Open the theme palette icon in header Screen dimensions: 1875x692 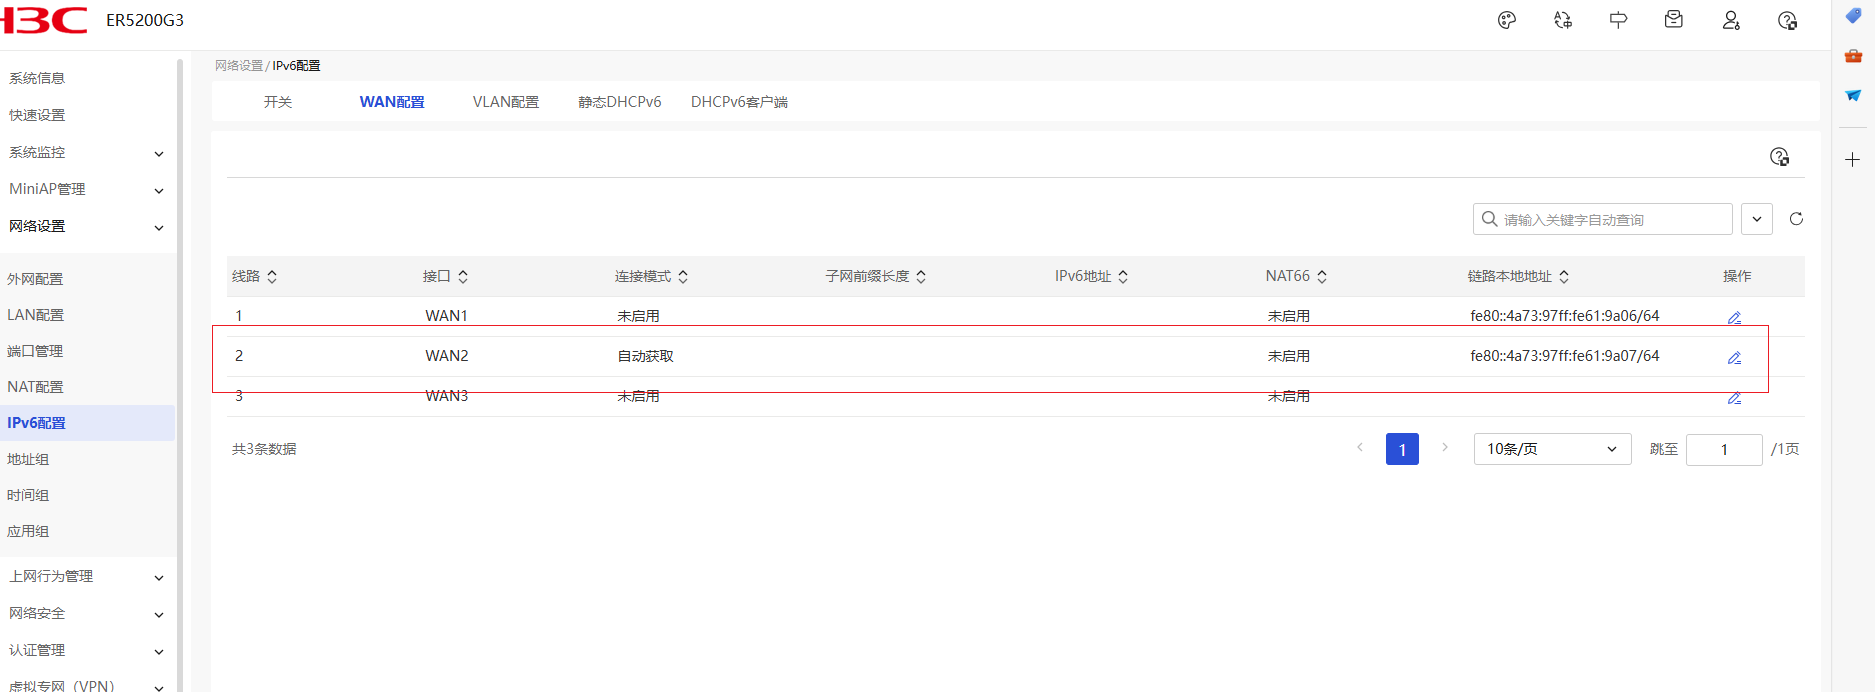pyautogui.click(x=1507, y=20)
